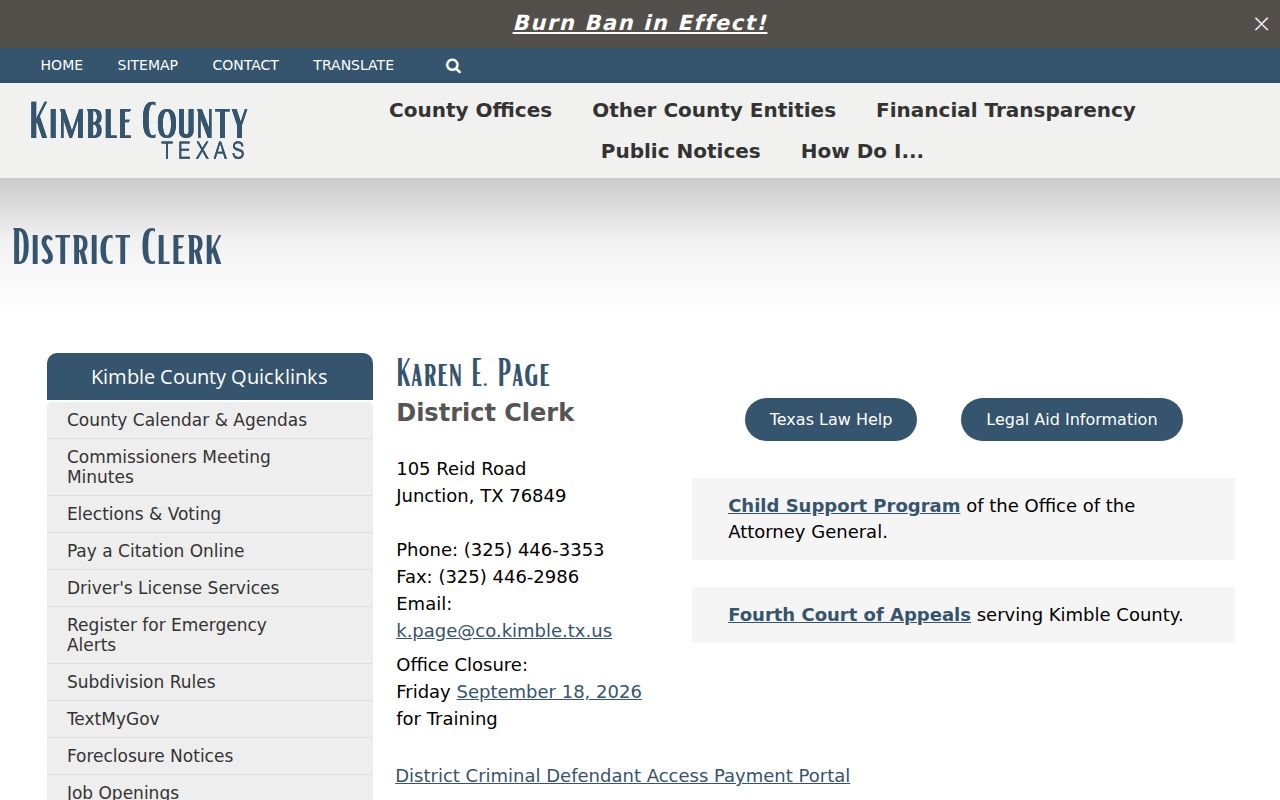The width and height of the screenshot is (1280, 800).
Task: Click the Kimble County Texas logo
Action: pyautogui.click(x=138, y=130)
